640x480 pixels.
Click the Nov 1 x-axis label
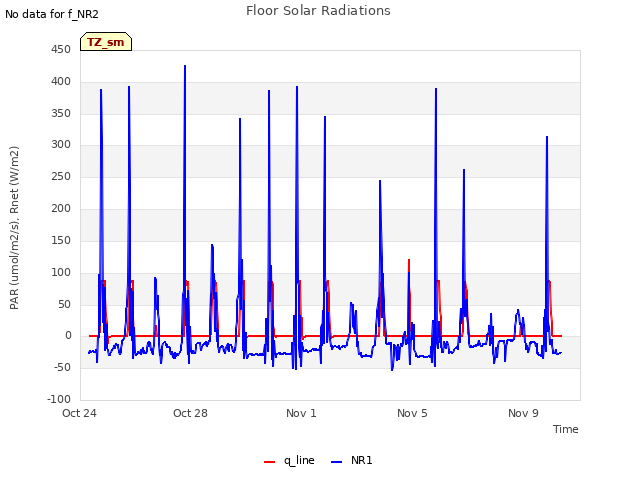(x=301, y=413)
